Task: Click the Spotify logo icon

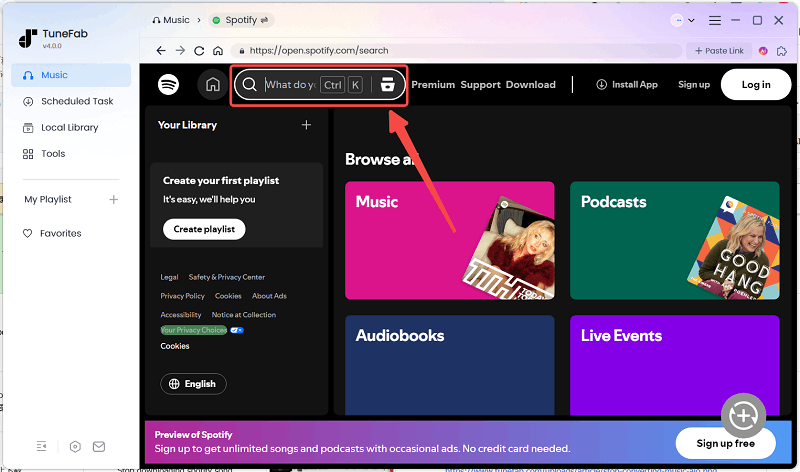Action: [168, 85]
